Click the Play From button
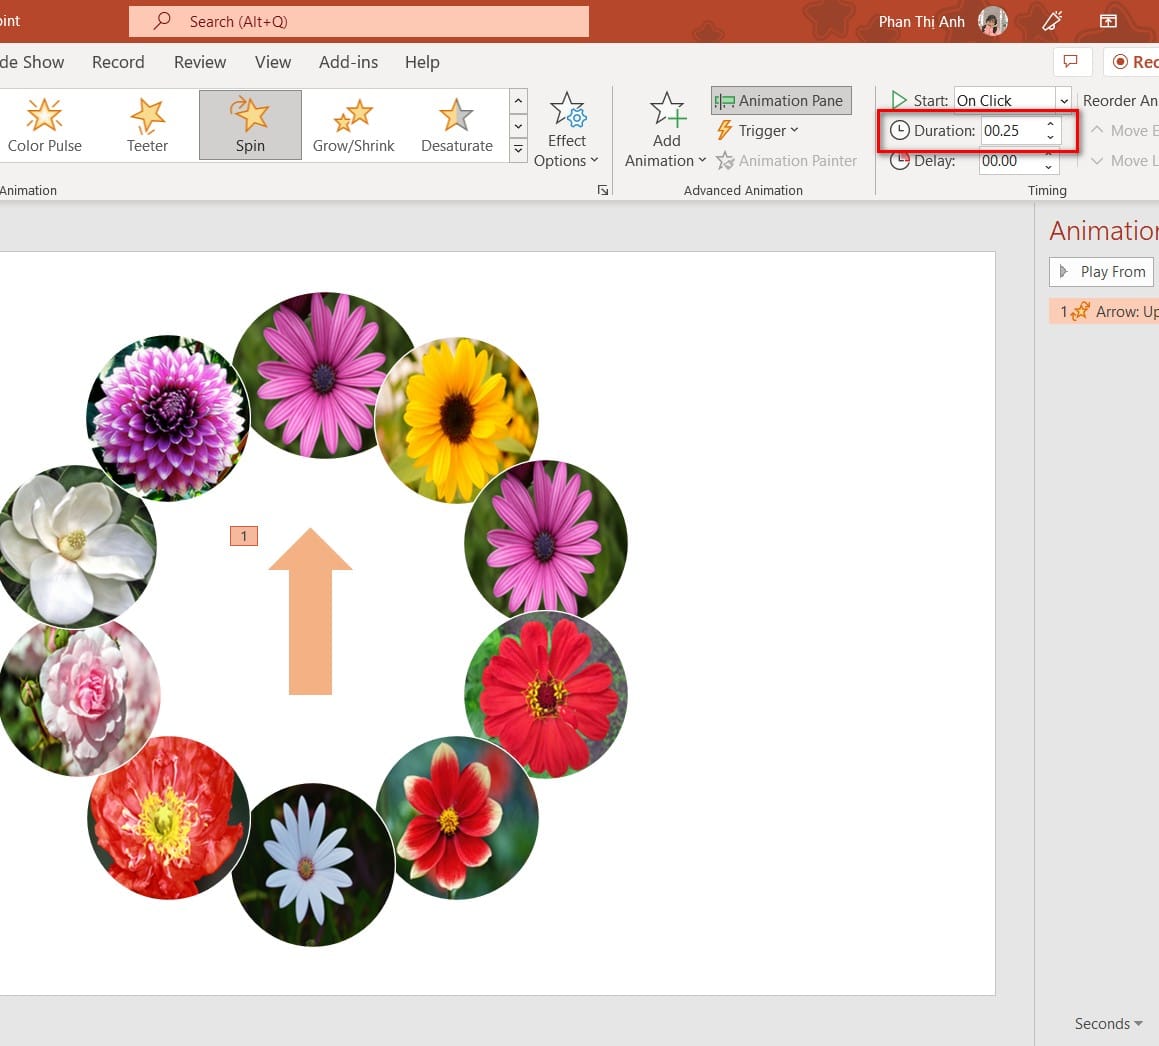 coord(1102,272)
